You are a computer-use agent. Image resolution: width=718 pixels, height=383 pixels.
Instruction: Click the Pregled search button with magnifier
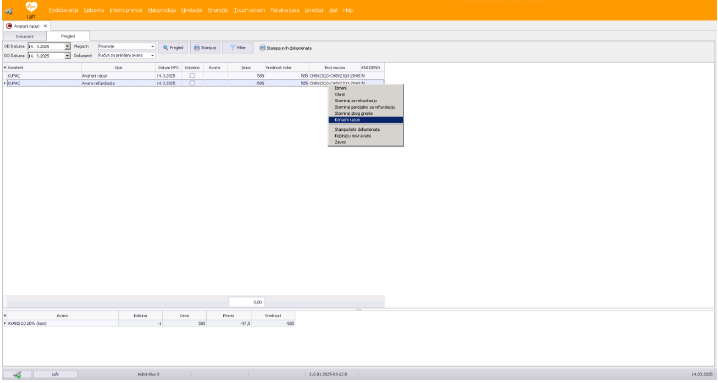[173, 48]
